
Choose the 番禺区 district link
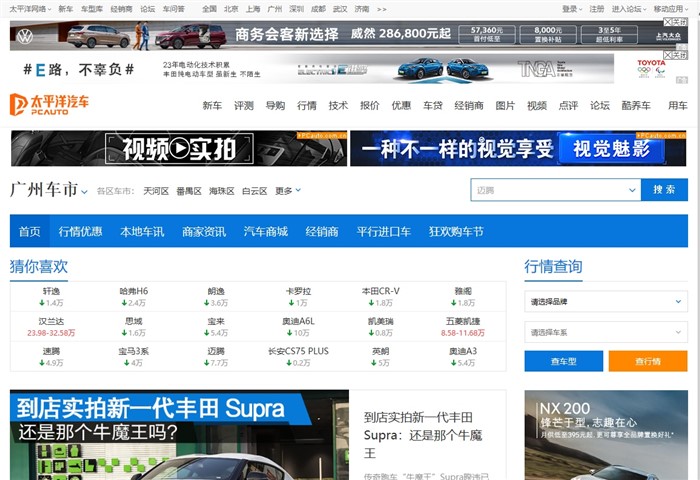click(x=189, y=191)
